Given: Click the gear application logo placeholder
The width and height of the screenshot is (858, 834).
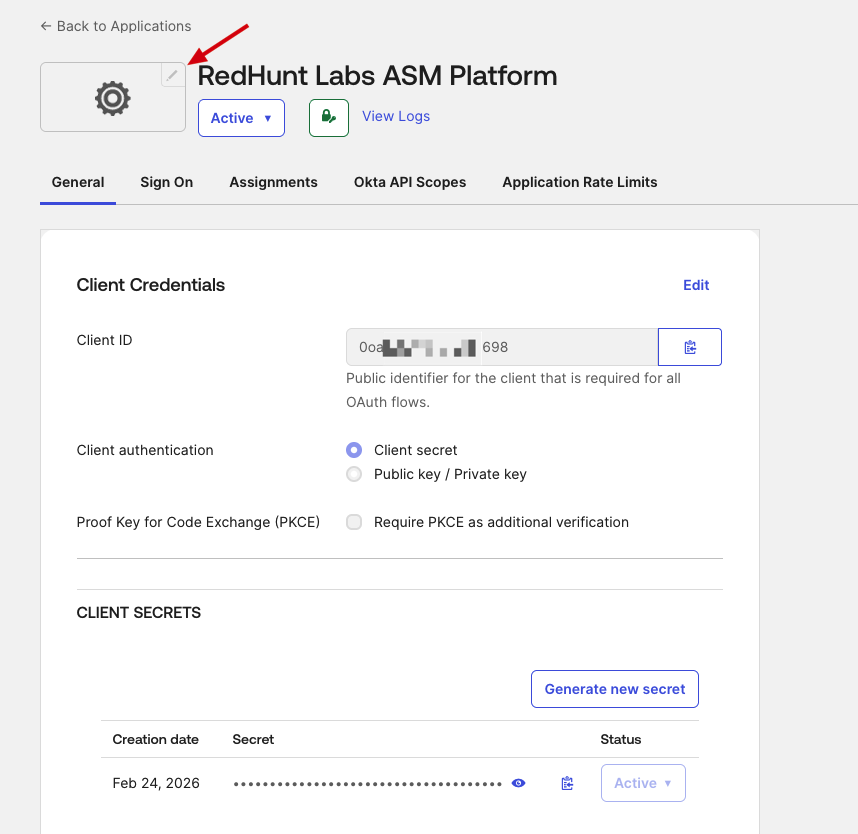Looking at the screenshot, I should point(112,98).
